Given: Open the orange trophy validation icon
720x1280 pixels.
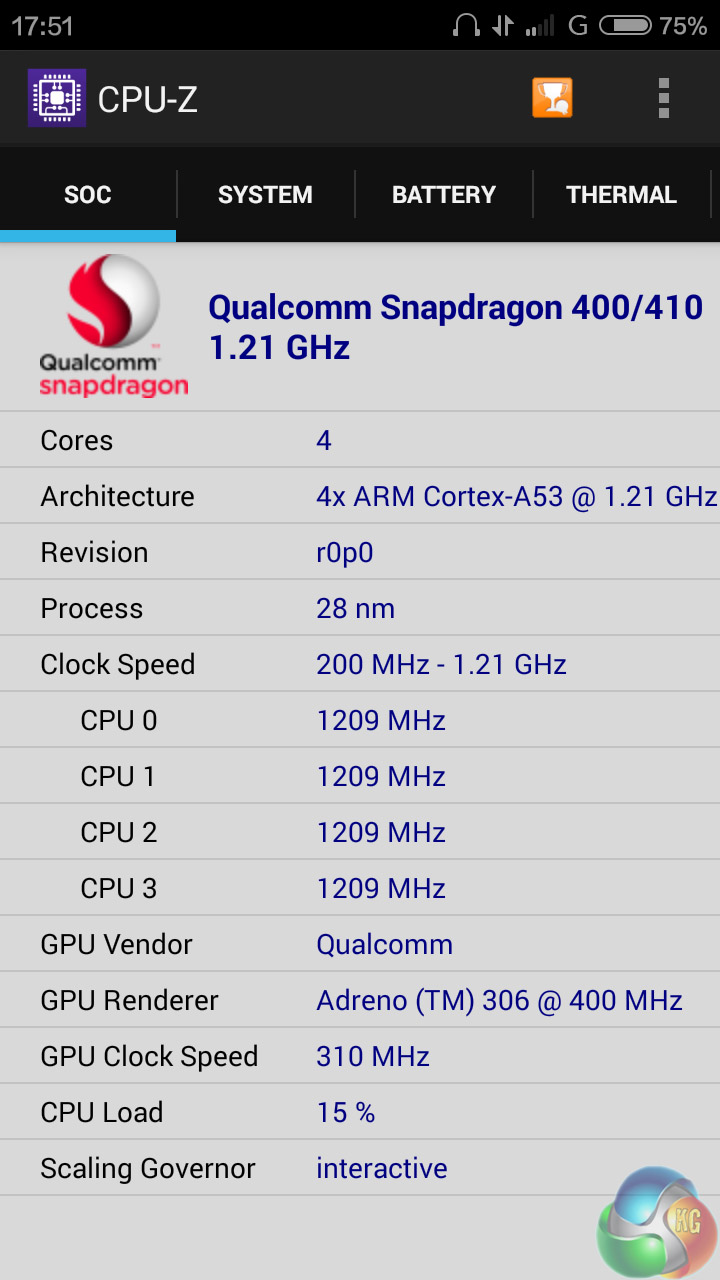Looking at the screenshot, I should coord(552,98).
